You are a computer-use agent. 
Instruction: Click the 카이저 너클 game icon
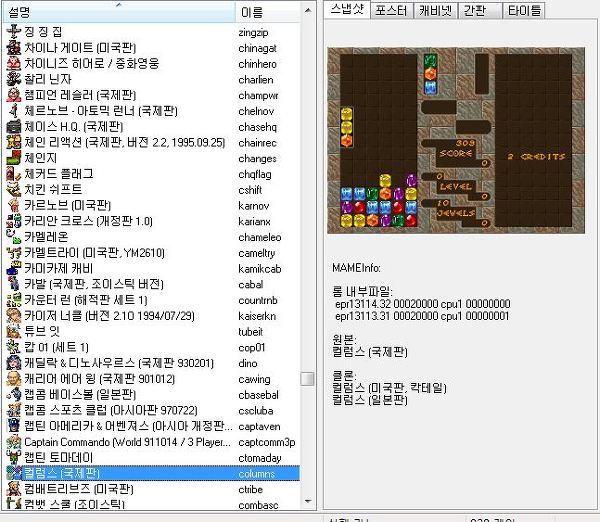(x=14, y=316)
